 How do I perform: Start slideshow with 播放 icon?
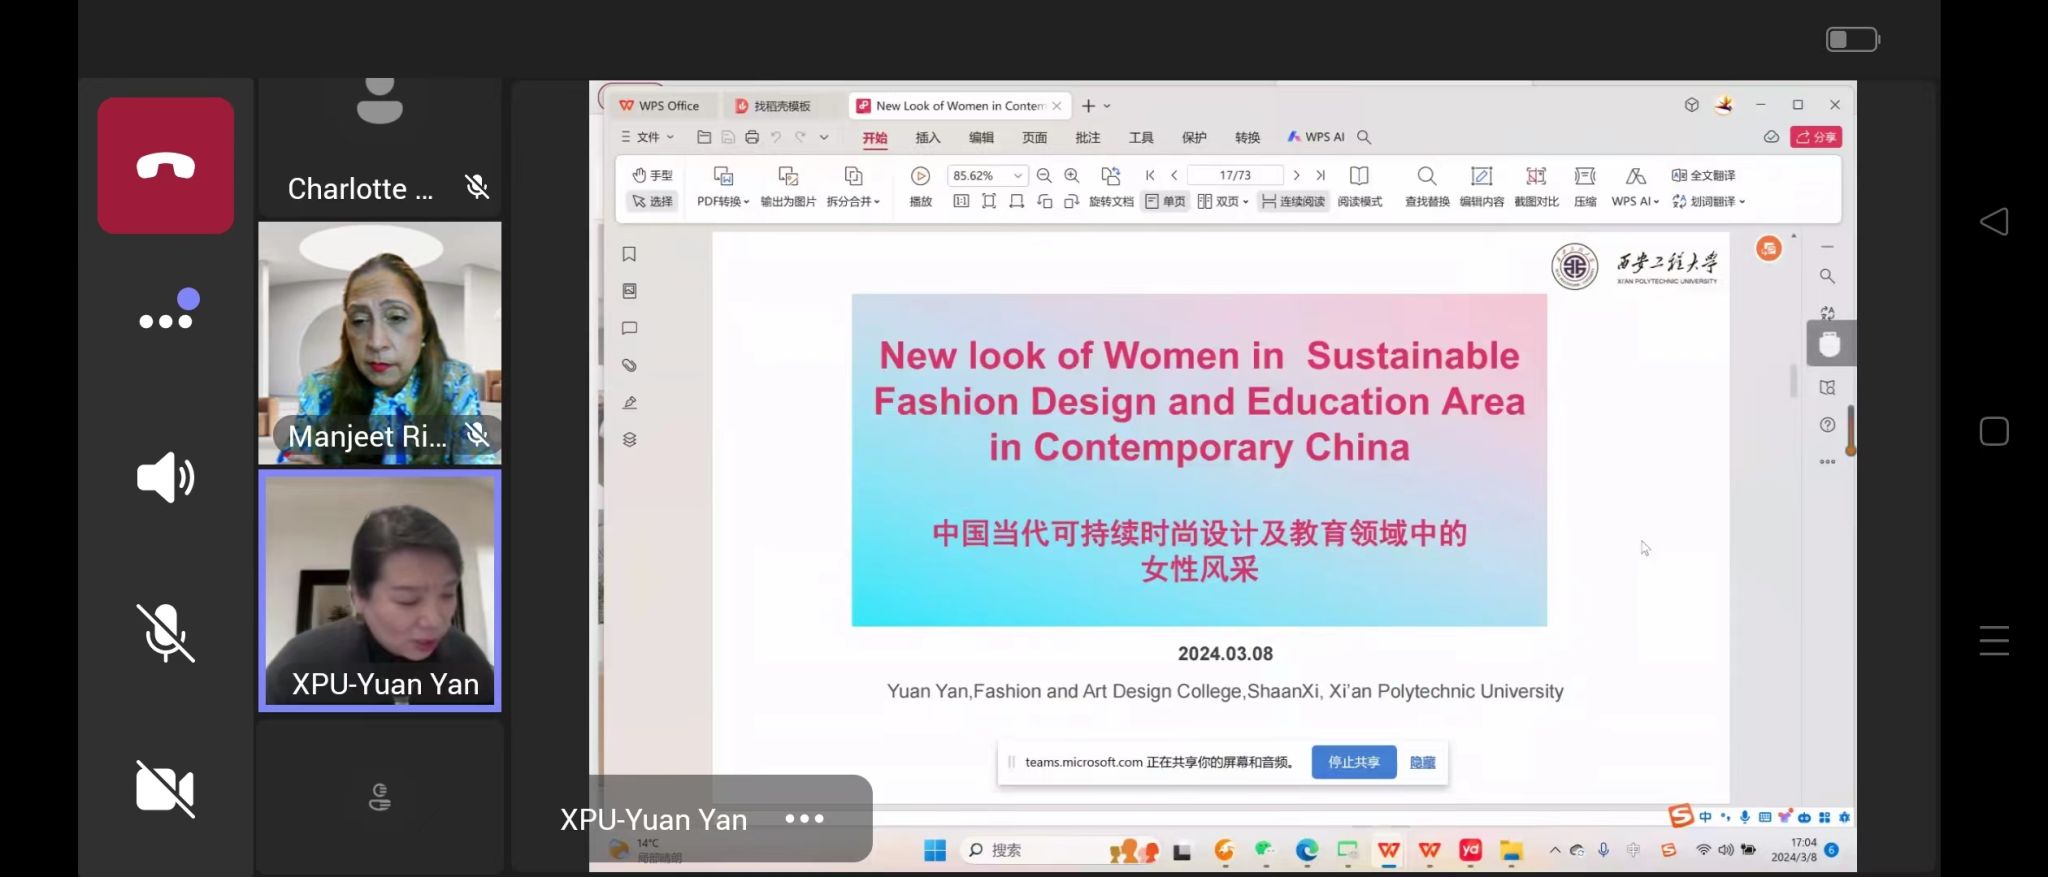pyautogui.click(x=920, y=177)
